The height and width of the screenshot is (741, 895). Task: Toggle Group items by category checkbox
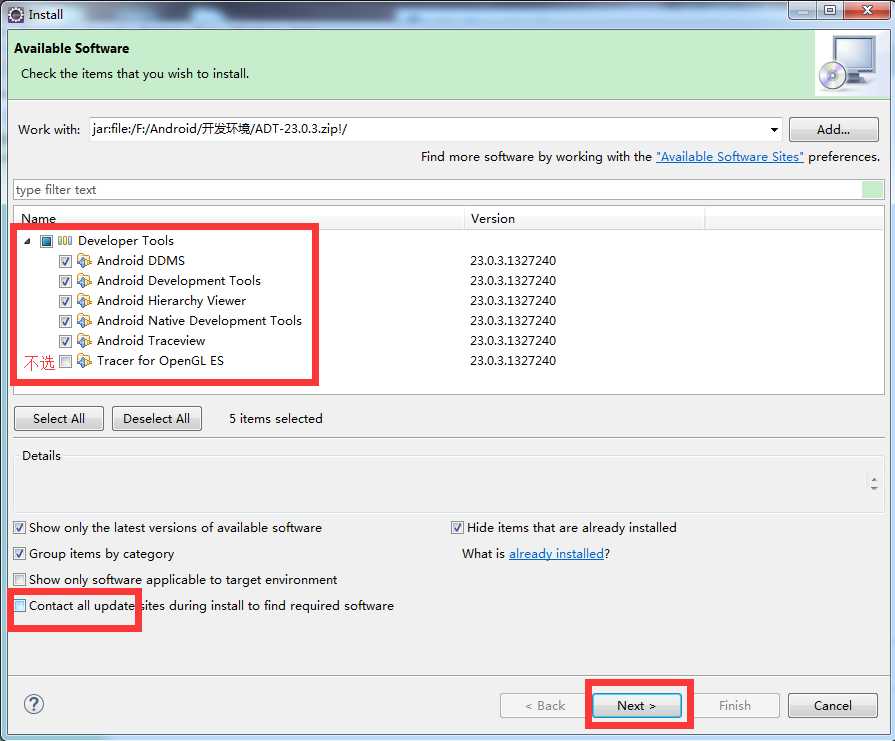(x=19, y=554)
